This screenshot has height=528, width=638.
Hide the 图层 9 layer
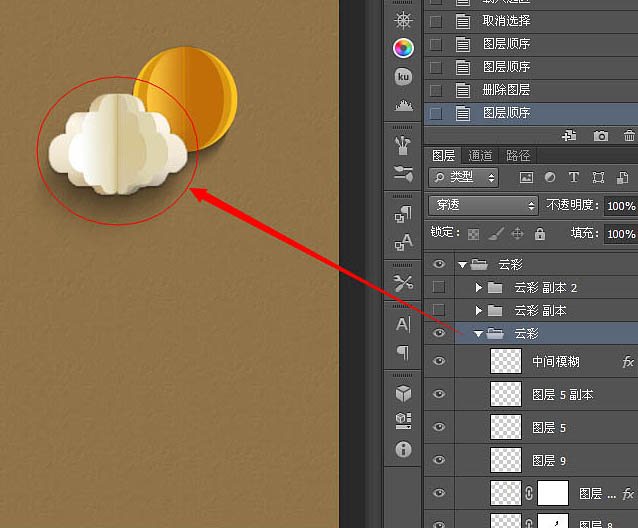(439, 460)
